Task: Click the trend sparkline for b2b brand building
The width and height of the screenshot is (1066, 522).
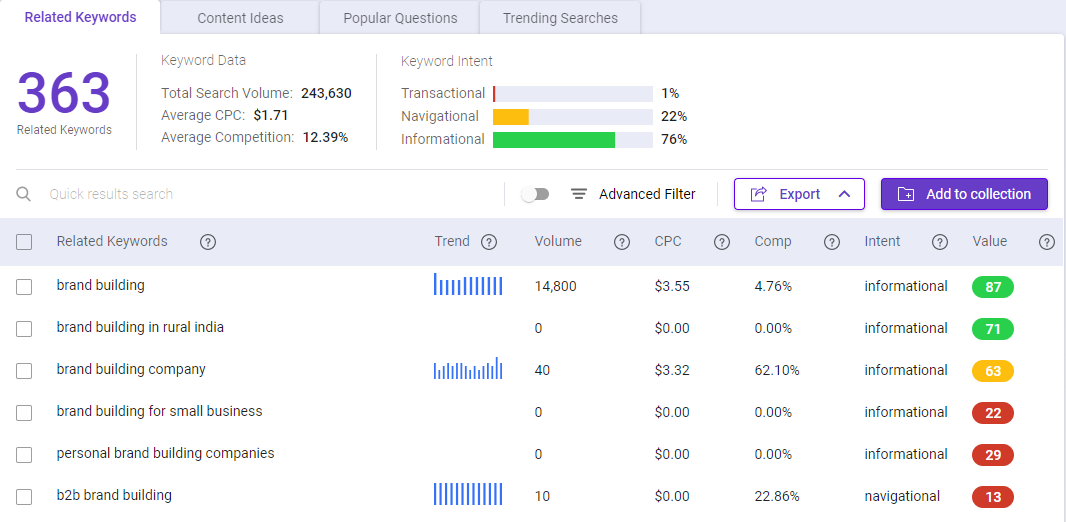Action: [468, 494]
